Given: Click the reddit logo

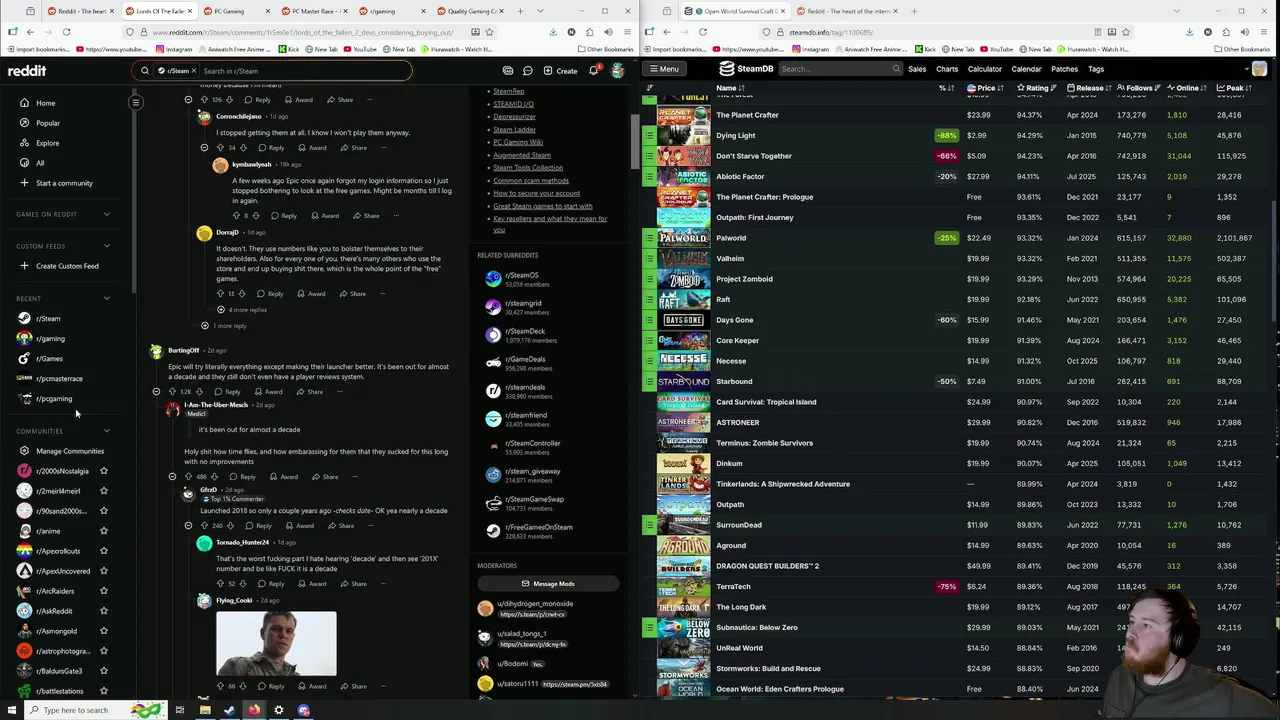Looking at the screenshot, I should [x=27, y=71].
